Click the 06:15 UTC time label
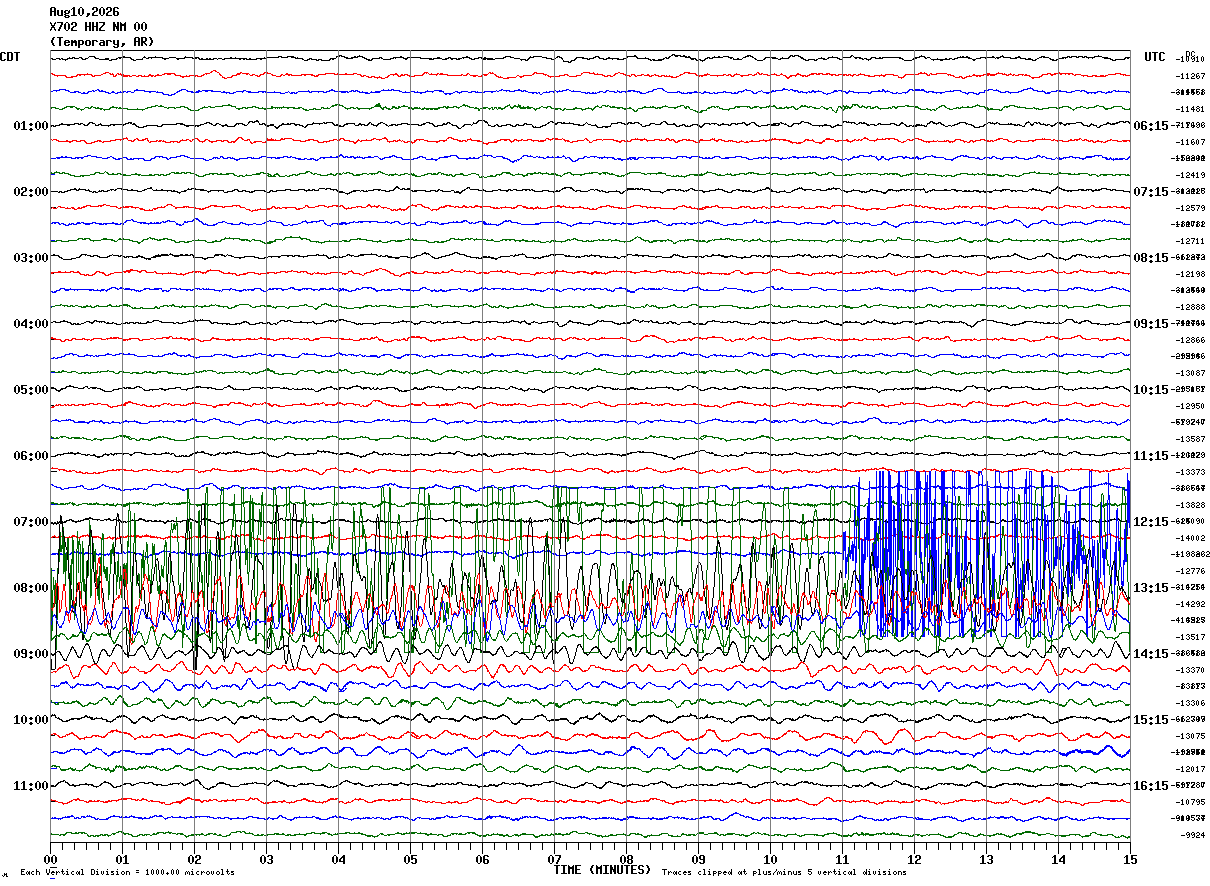The width and height of the screenshot is (1210, 886). [1151, 126]
